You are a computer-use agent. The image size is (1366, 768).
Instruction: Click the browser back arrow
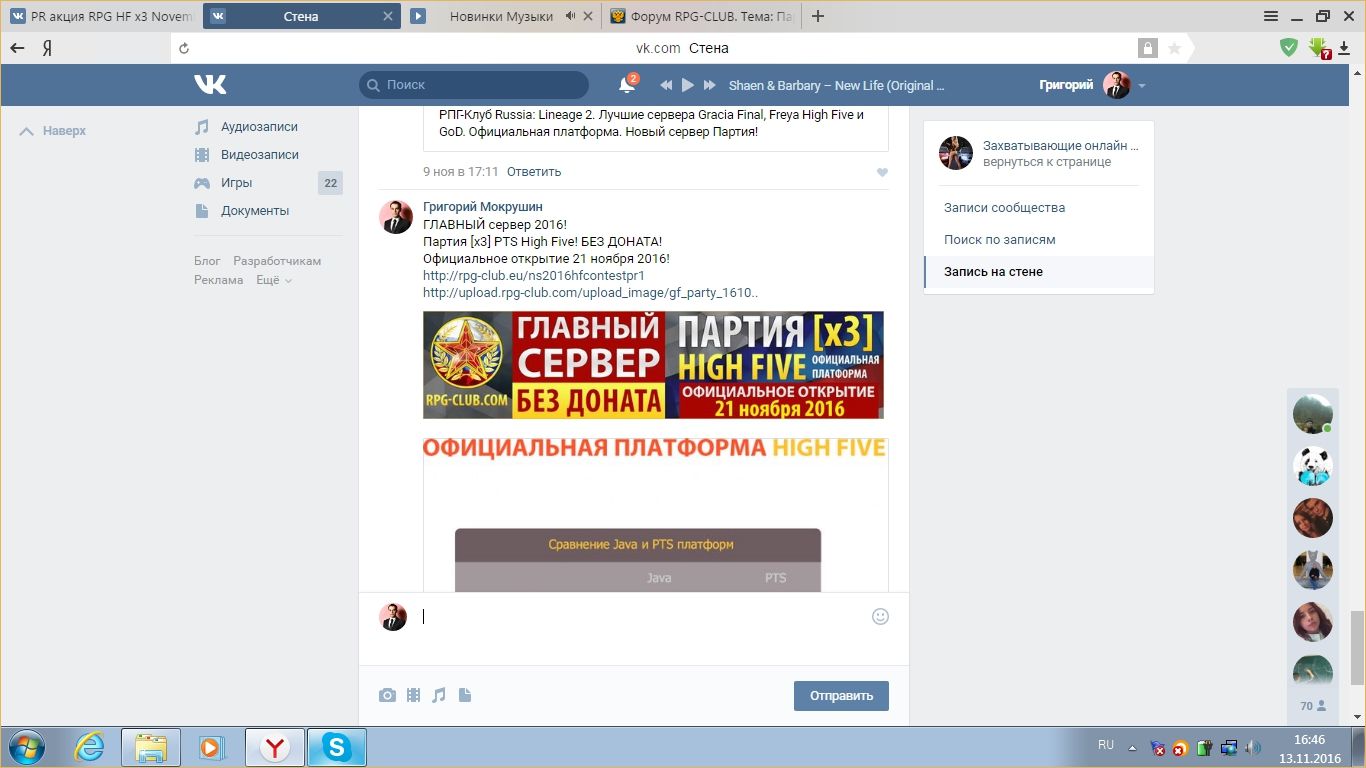click(x=17, y=48)
